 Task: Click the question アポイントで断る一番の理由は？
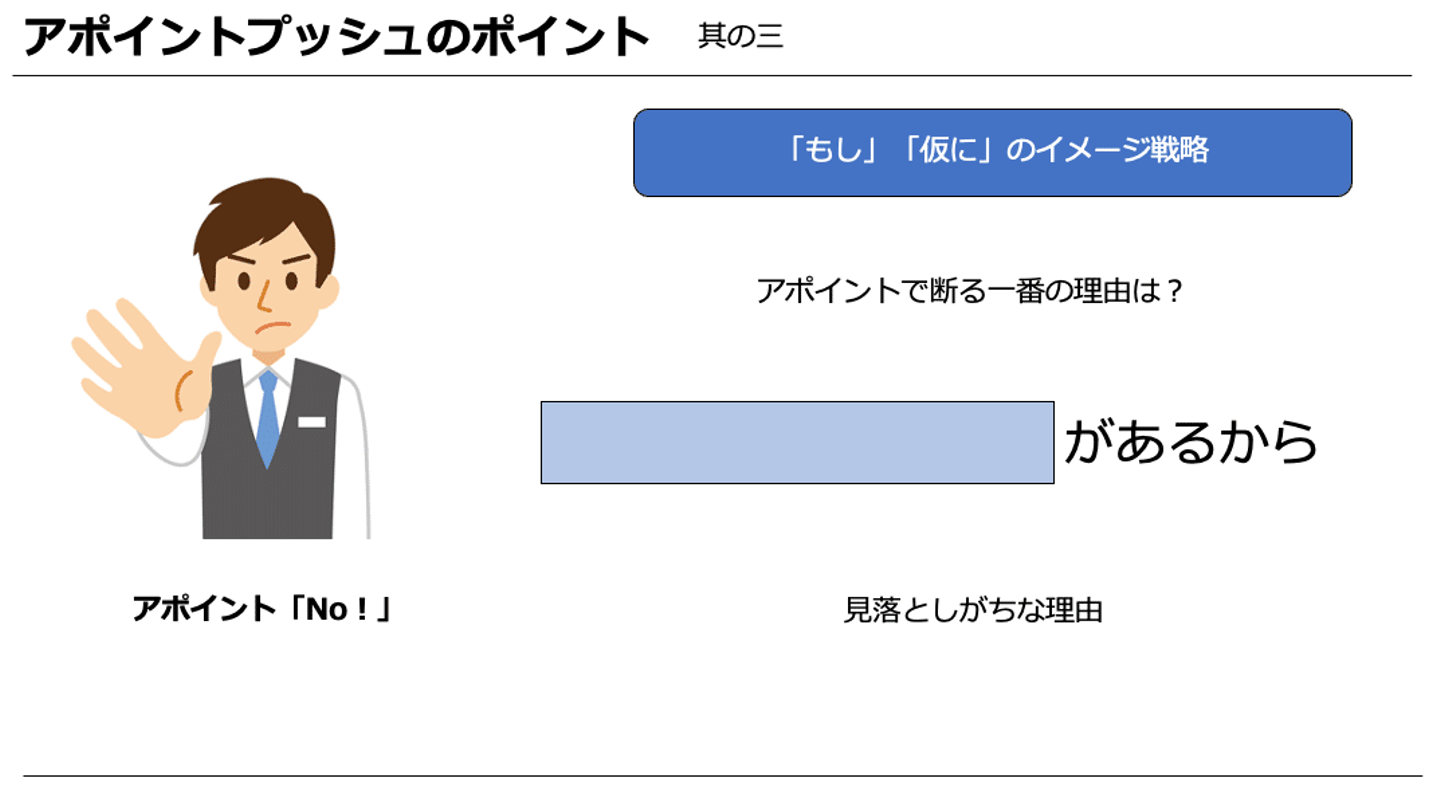click(970, 292)
